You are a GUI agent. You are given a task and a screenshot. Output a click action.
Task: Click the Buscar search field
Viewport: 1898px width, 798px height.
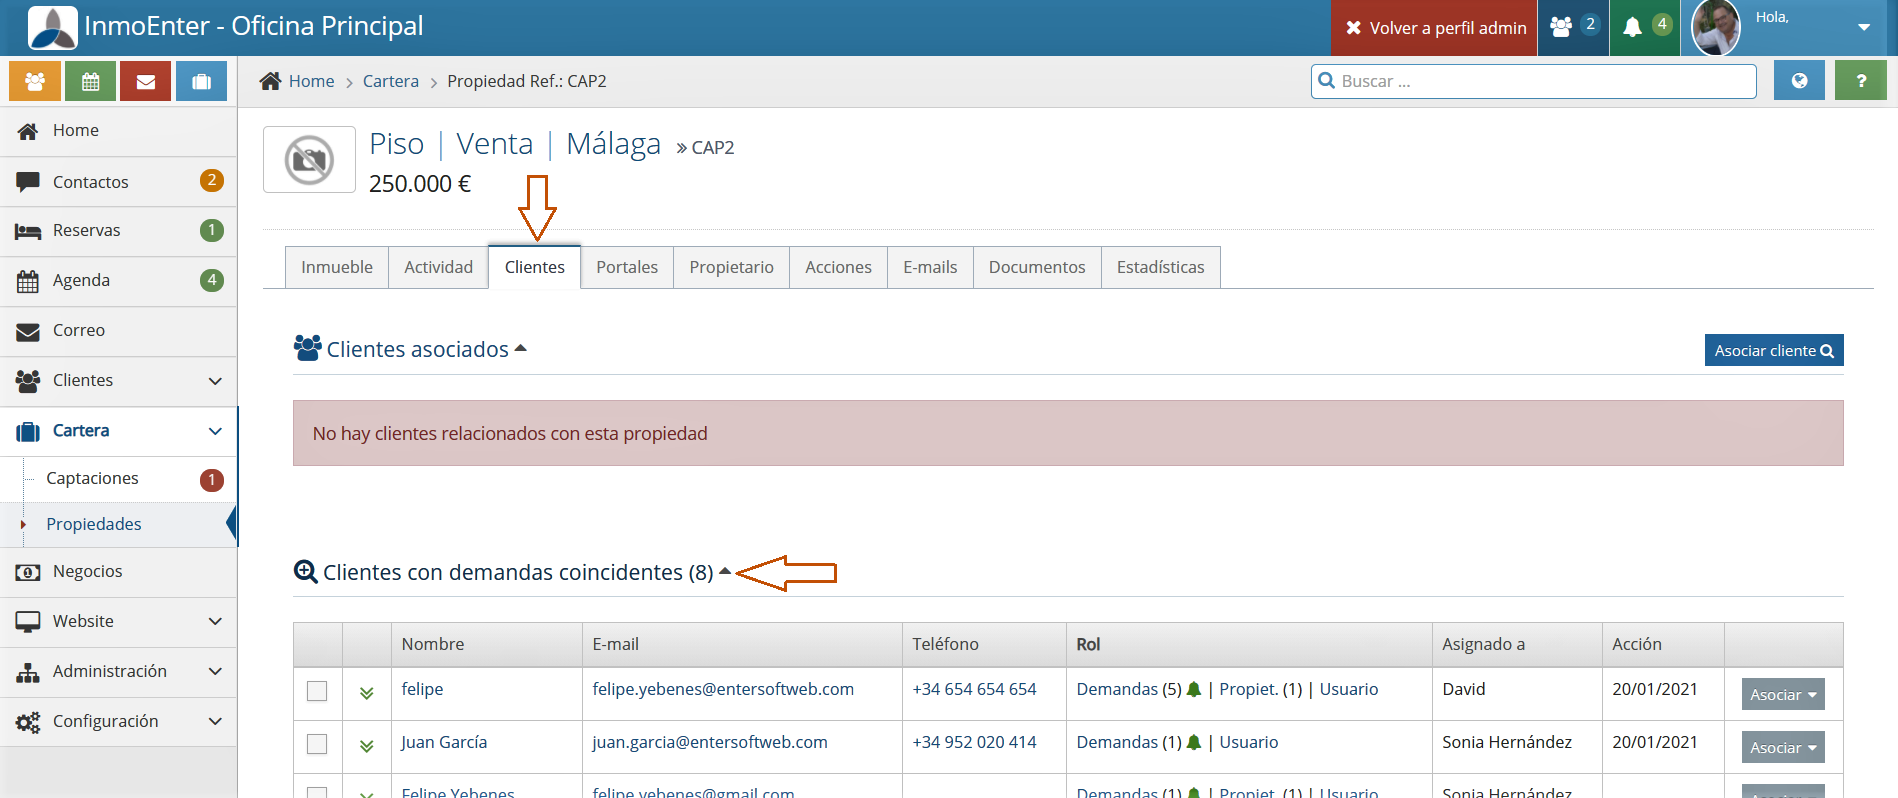(x=1534, y=81)
